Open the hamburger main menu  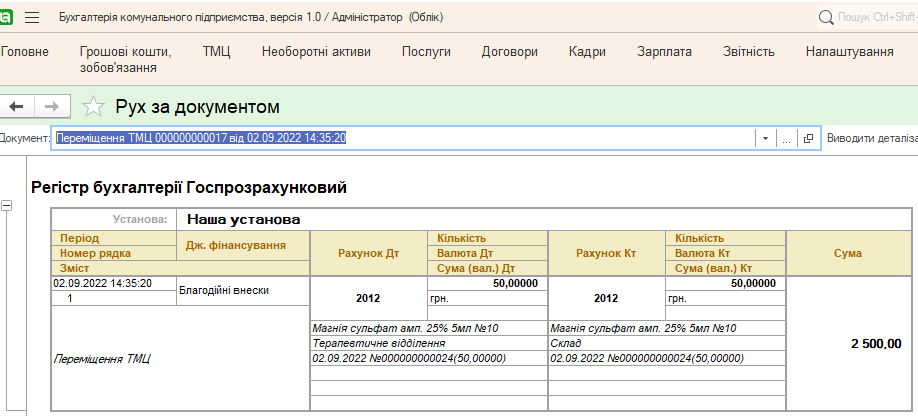point(32,17)
